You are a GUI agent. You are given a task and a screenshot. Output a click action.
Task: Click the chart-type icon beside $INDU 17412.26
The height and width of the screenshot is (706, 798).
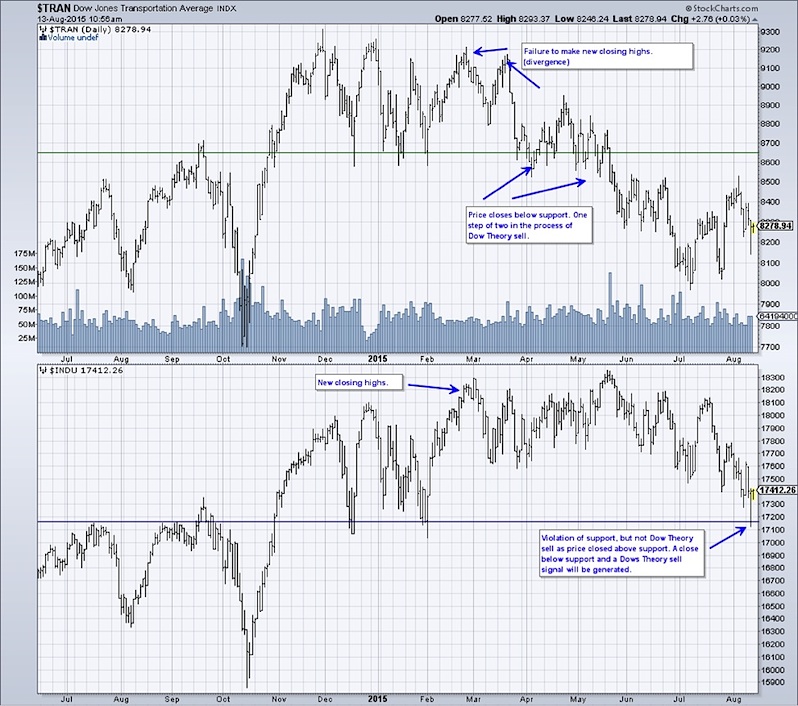tap(43, 370)
